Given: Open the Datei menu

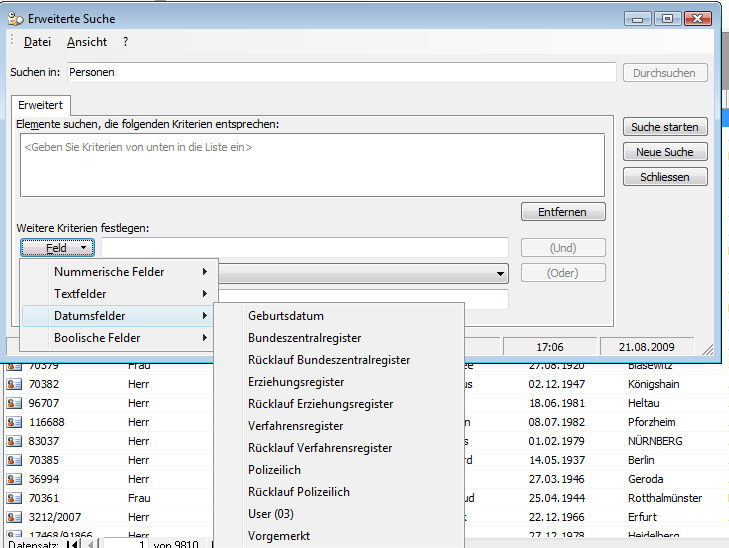Looking at the screenshot, I should (x=37, y=42).
